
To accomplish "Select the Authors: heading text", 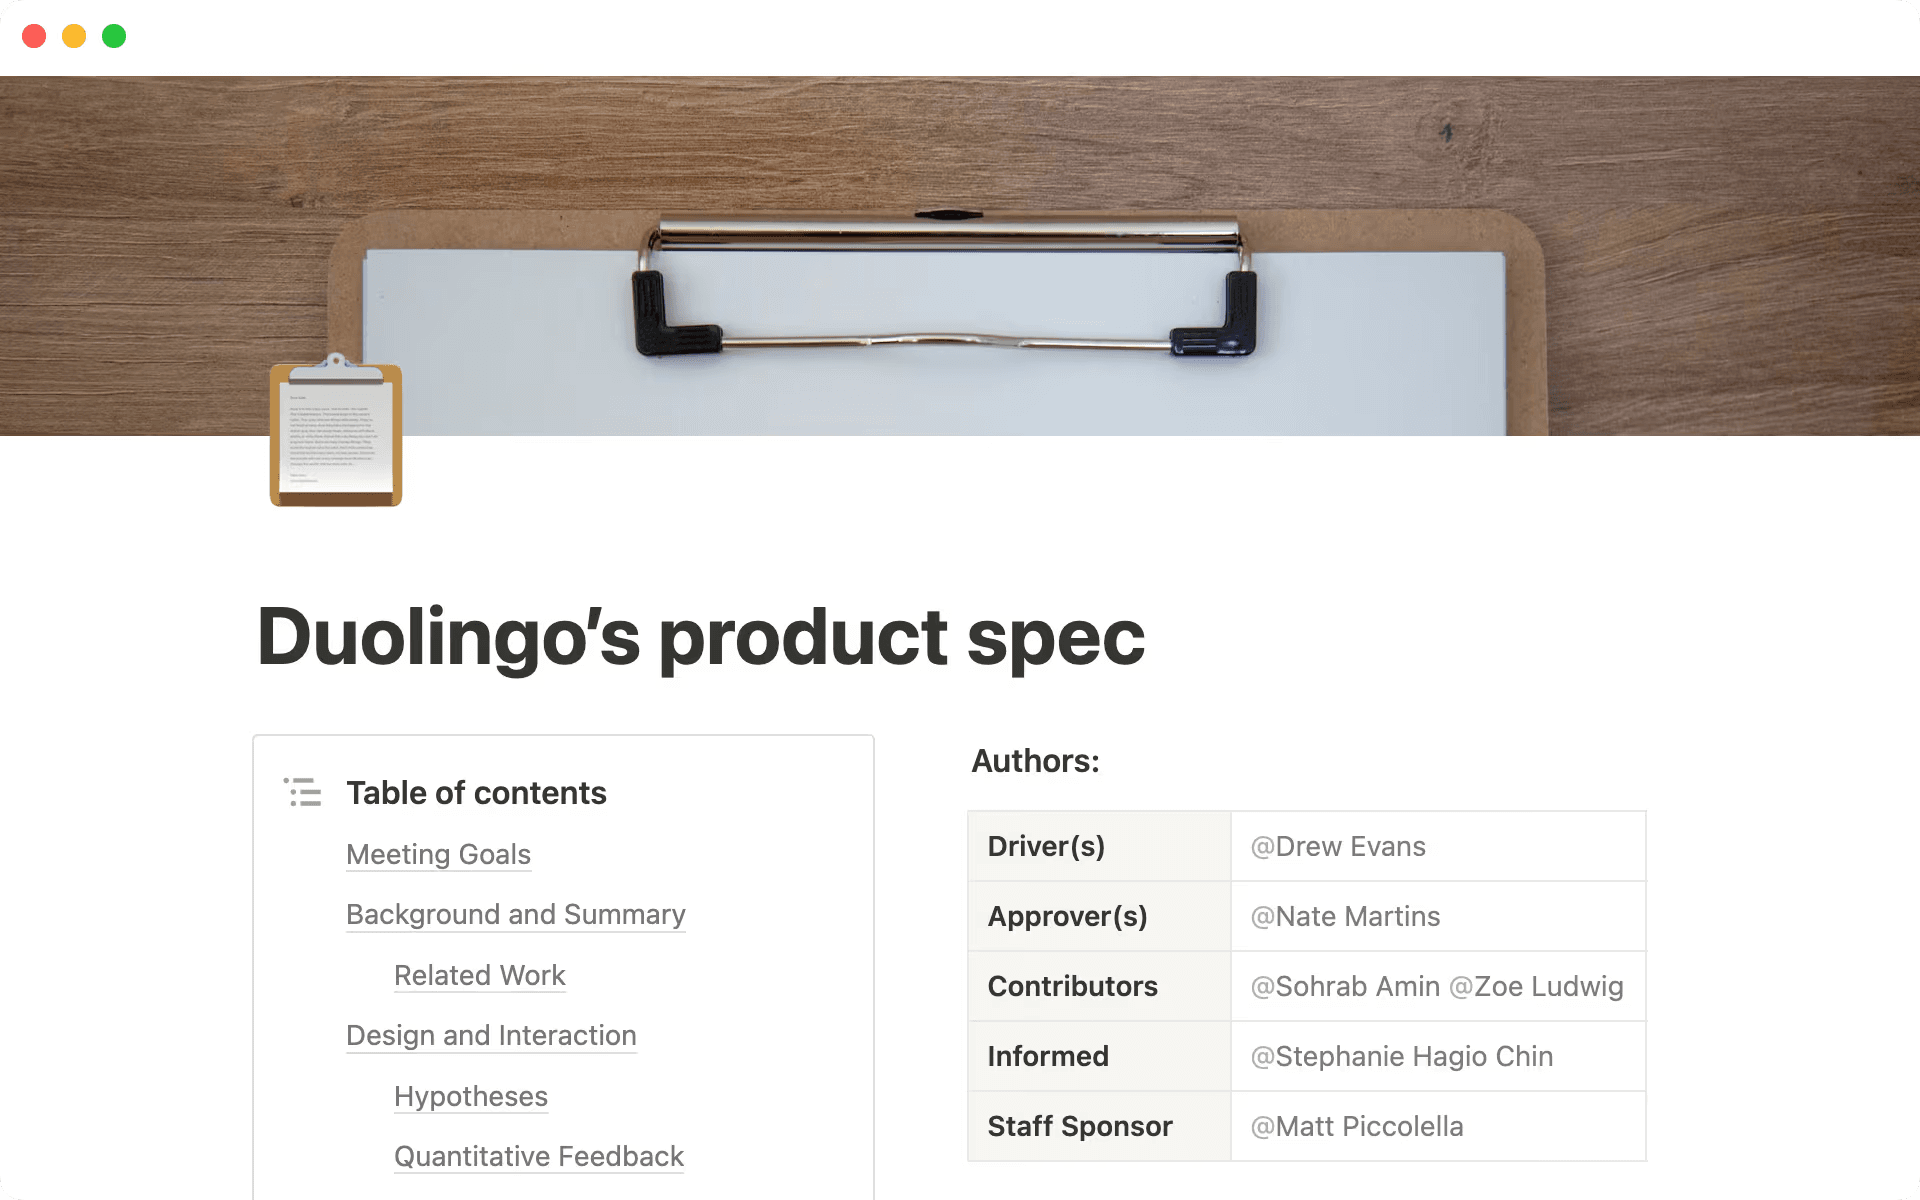I will 1034,761.
